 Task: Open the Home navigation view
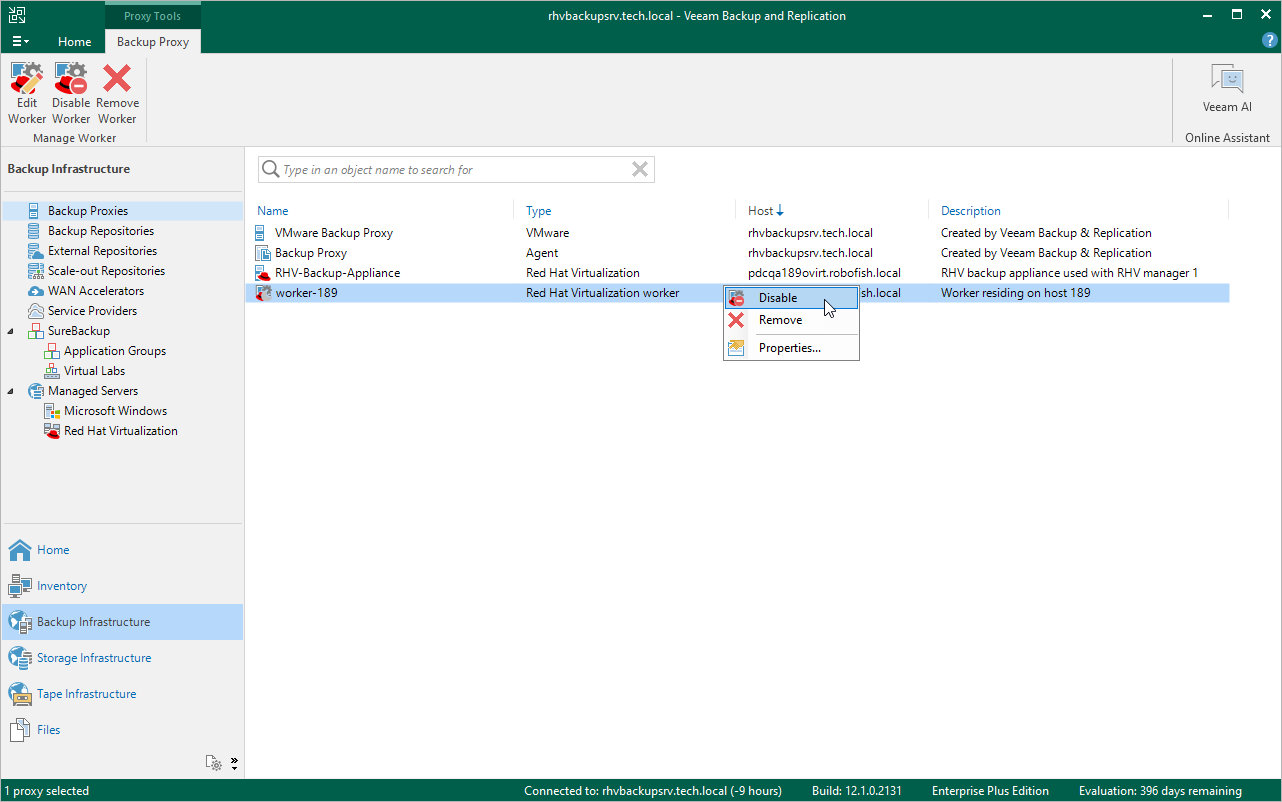(x=122, y=550)
